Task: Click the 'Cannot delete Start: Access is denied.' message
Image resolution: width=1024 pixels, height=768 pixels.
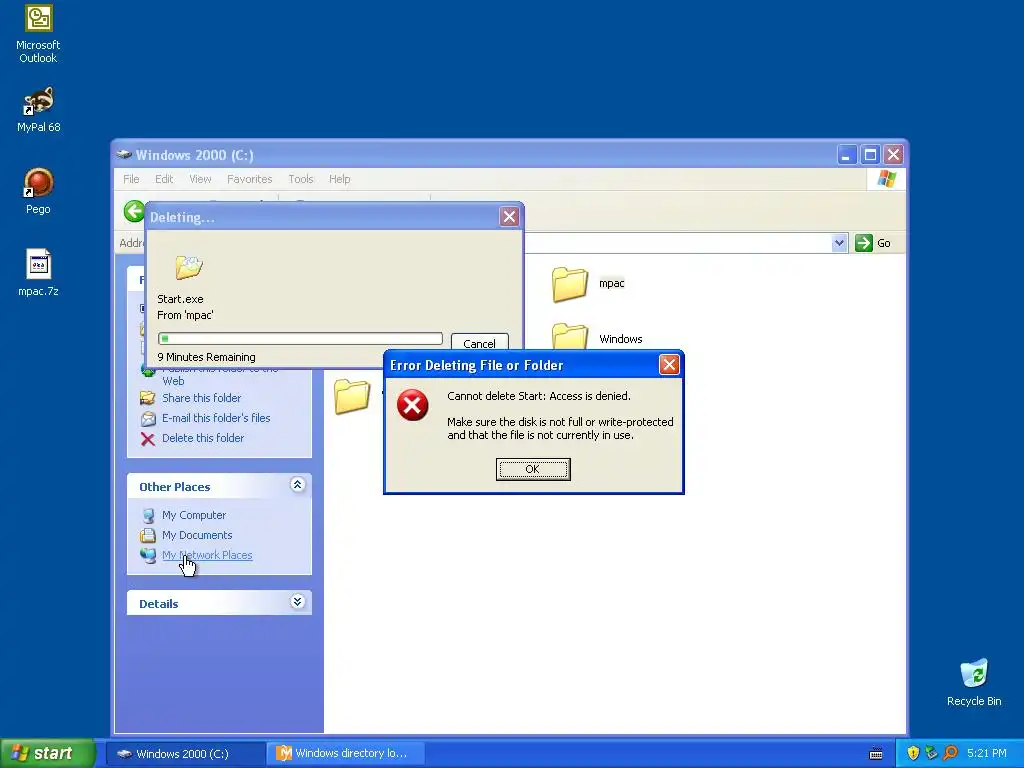Action: [x=539, y=396]
